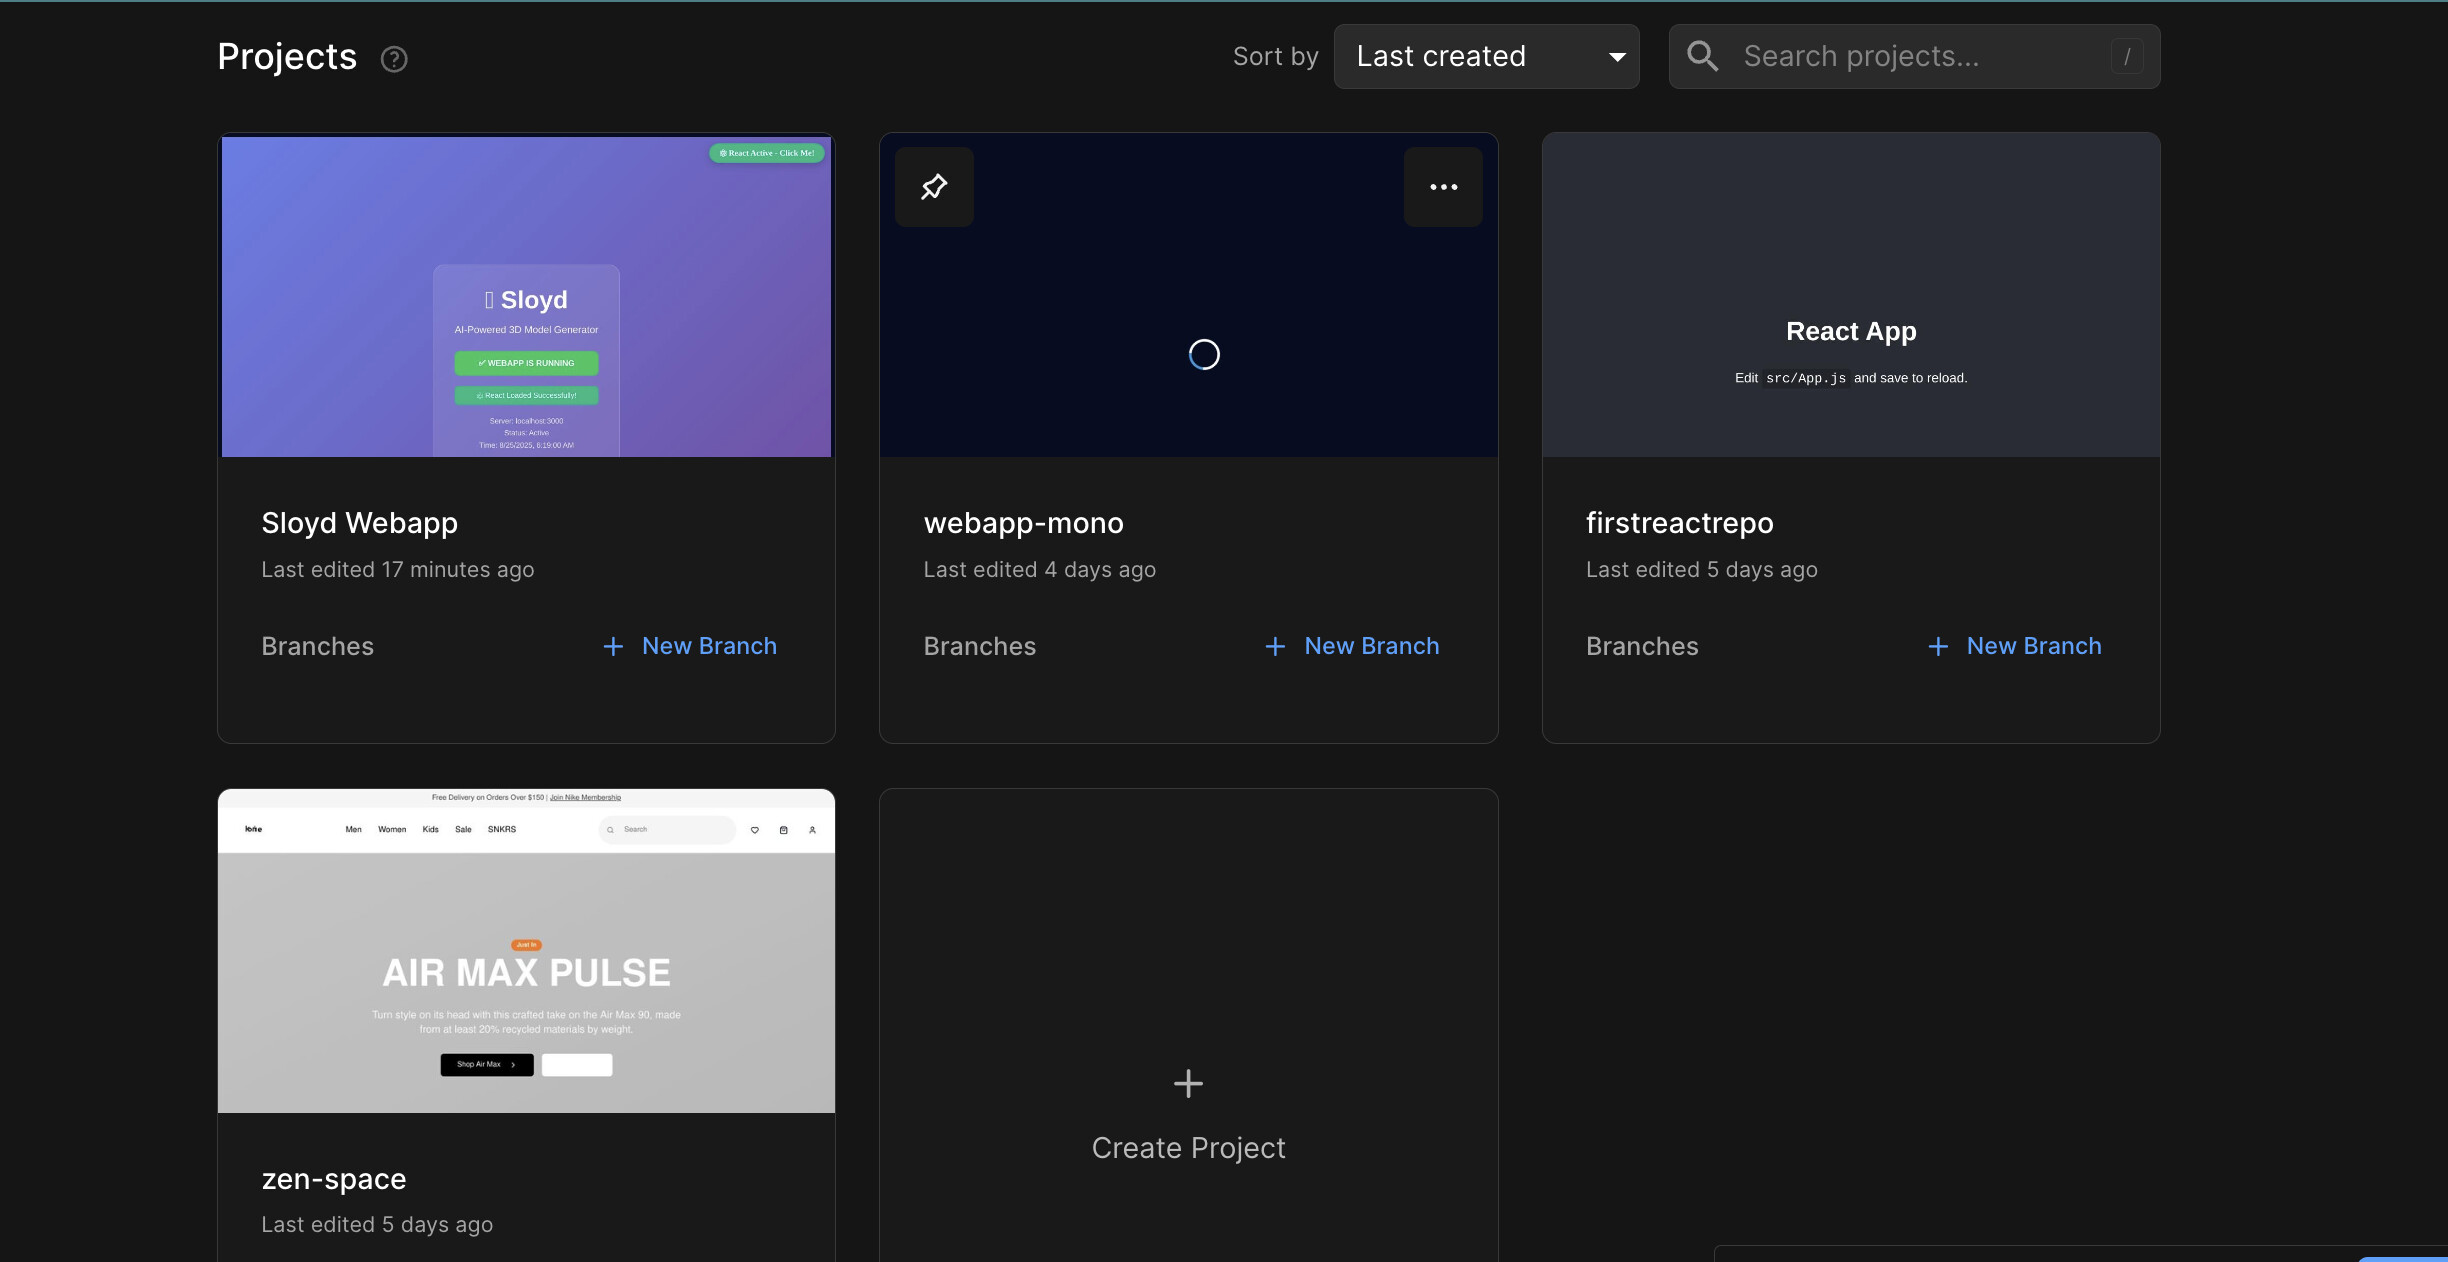Click Shop Air Max in zen-space preview
2448x1262 pixels.
[485, 1064]
